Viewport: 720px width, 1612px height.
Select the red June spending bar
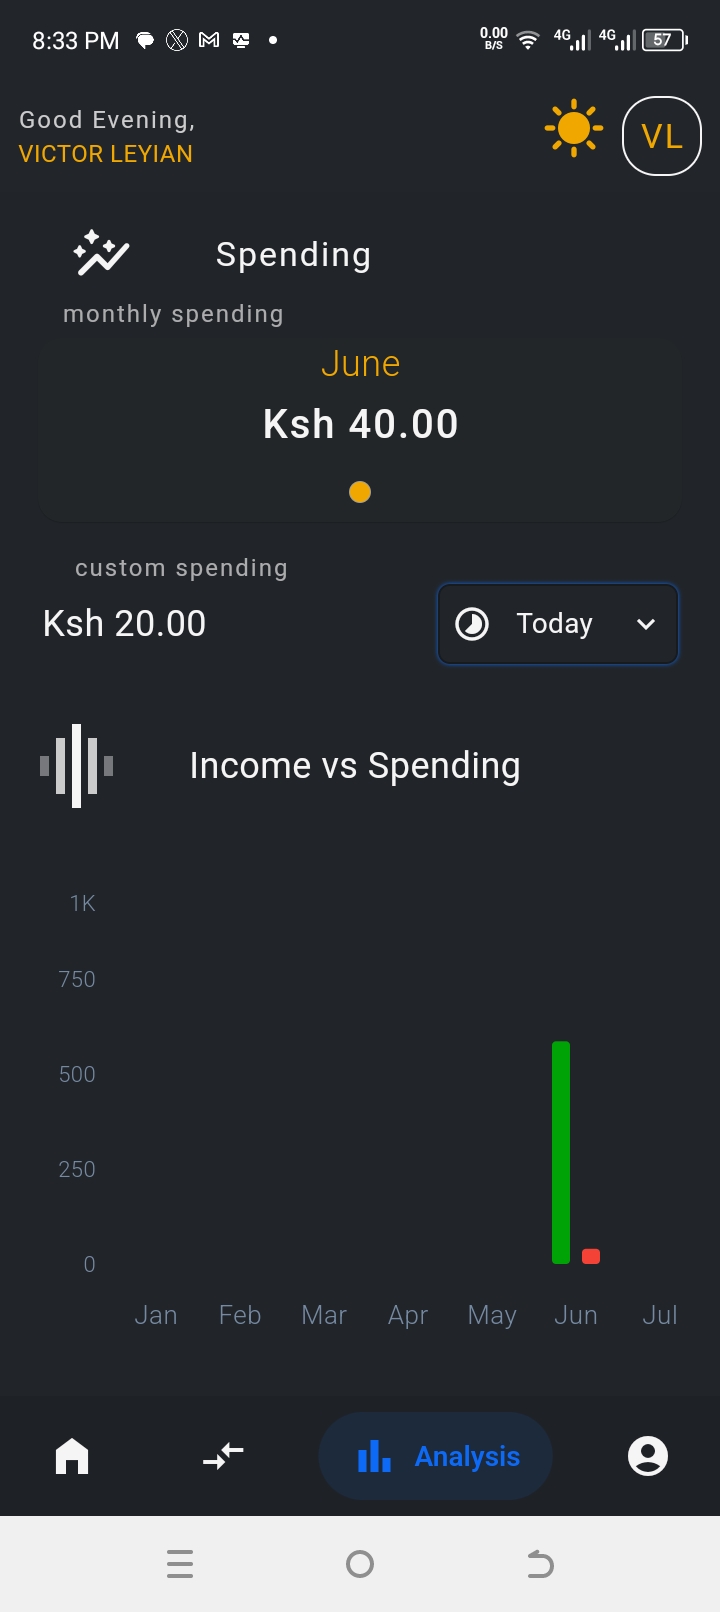[x=591, y=1256]
